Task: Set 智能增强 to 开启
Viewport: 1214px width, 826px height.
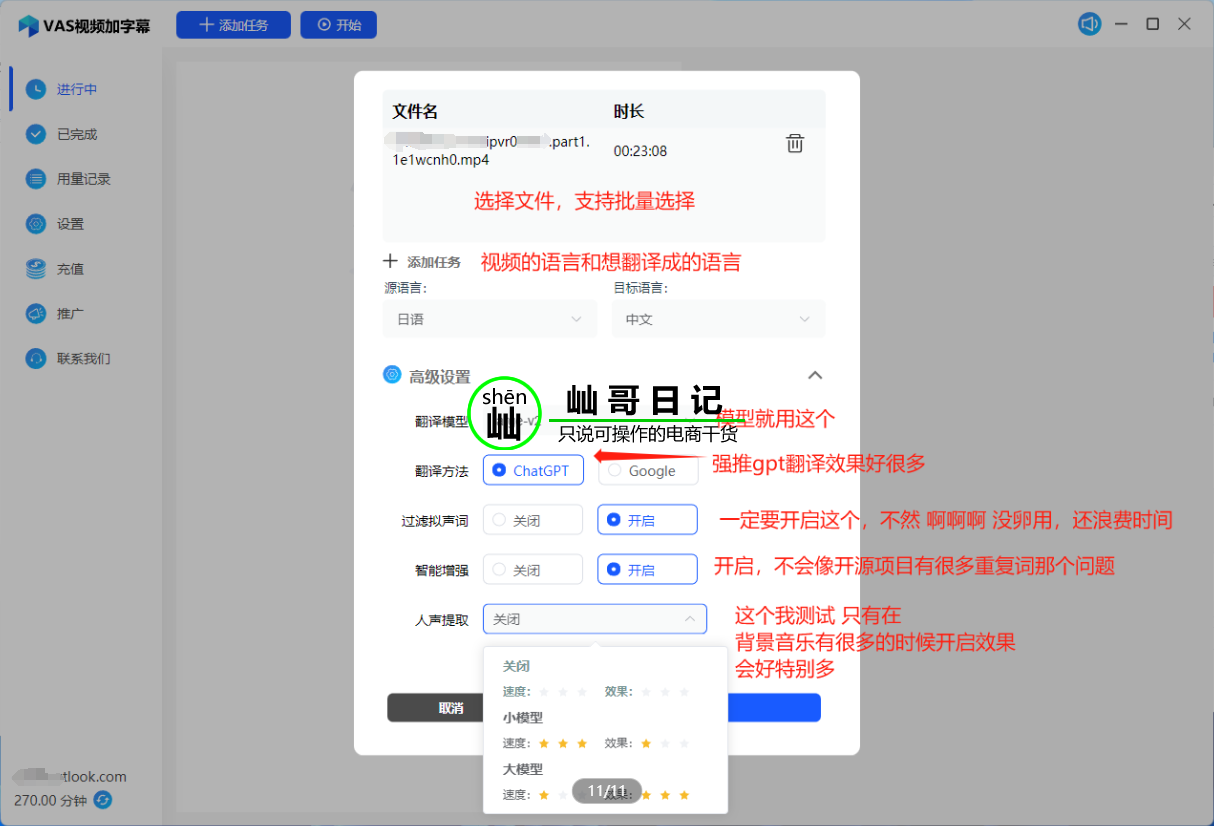Action: (x=648, y=570)
